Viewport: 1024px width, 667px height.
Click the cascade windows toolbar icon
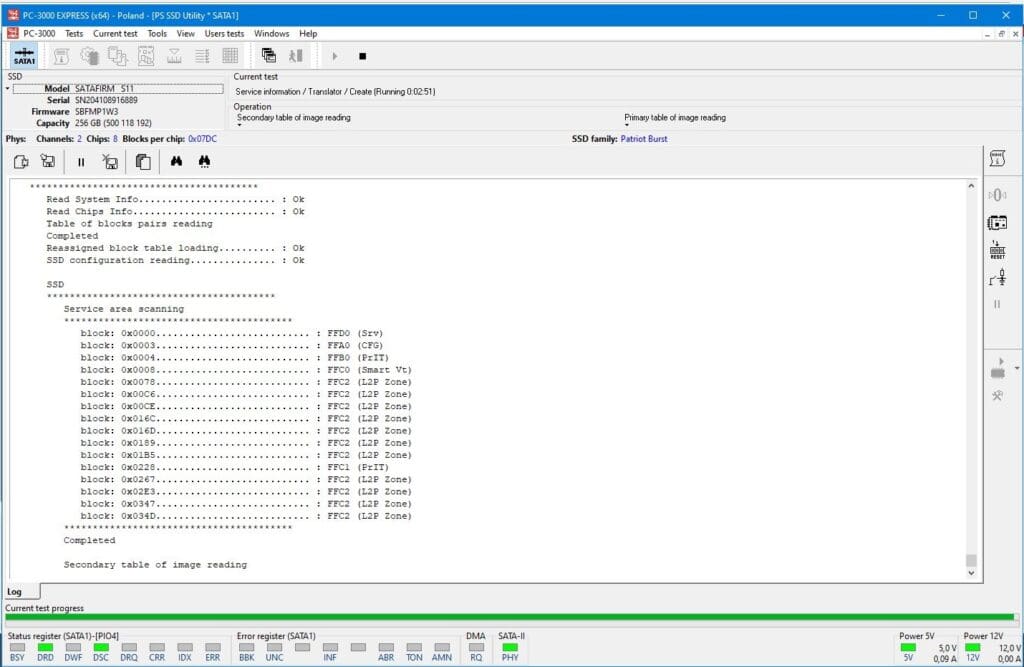[x=269, y=56]
